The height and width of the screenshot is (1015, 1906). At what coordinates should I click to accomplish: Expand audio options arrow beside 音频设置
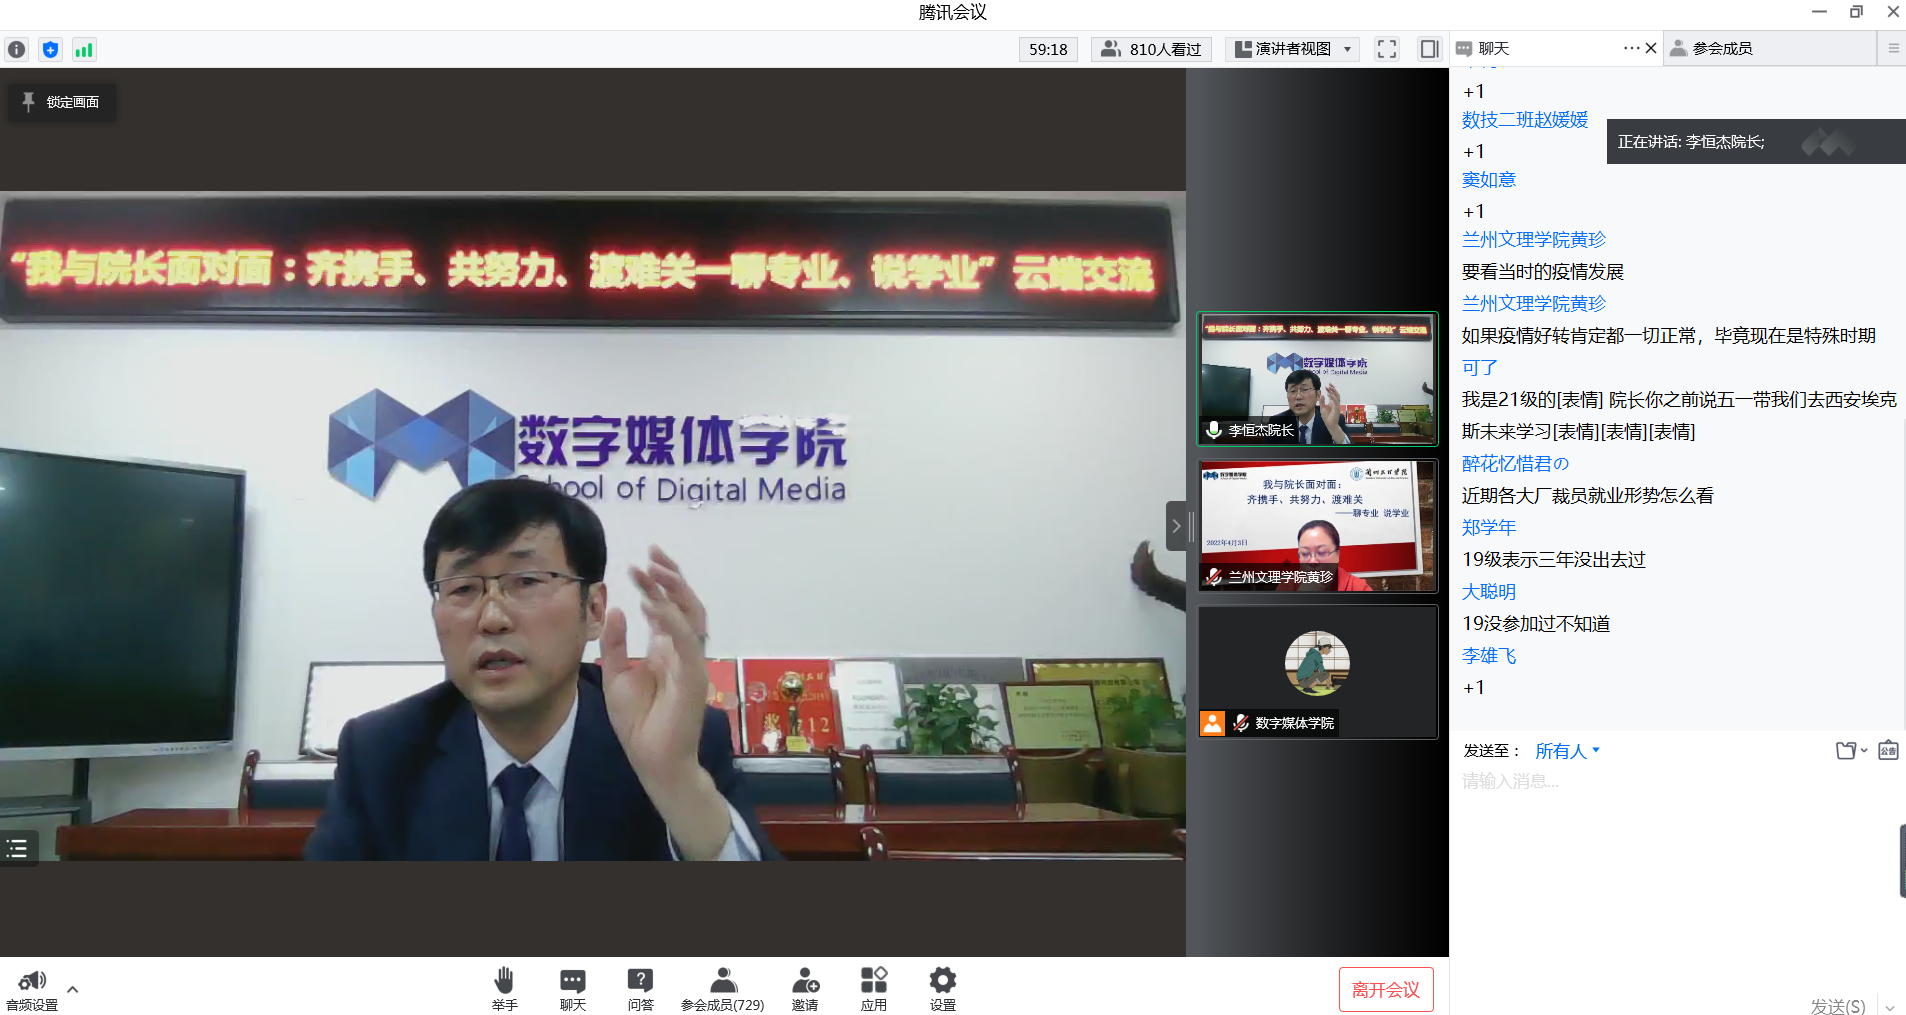72,989
